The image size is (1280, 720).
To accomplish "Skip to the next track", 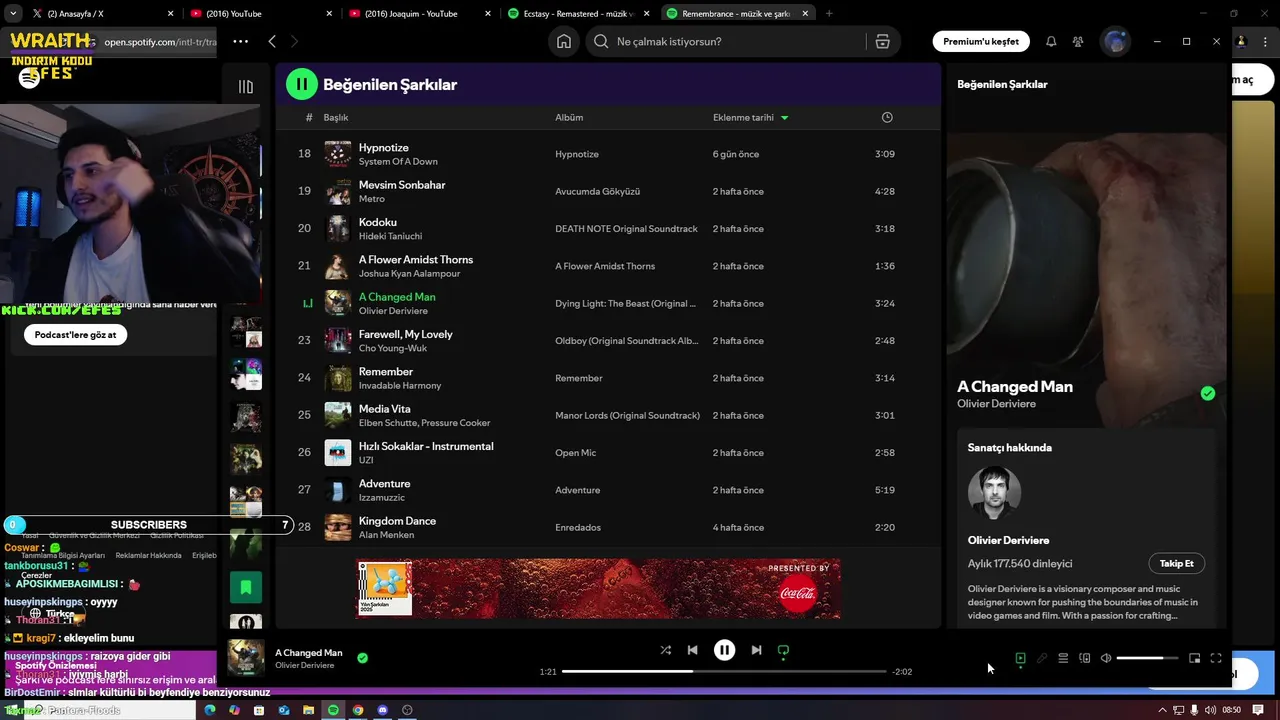I will click(x=756, y=650).
